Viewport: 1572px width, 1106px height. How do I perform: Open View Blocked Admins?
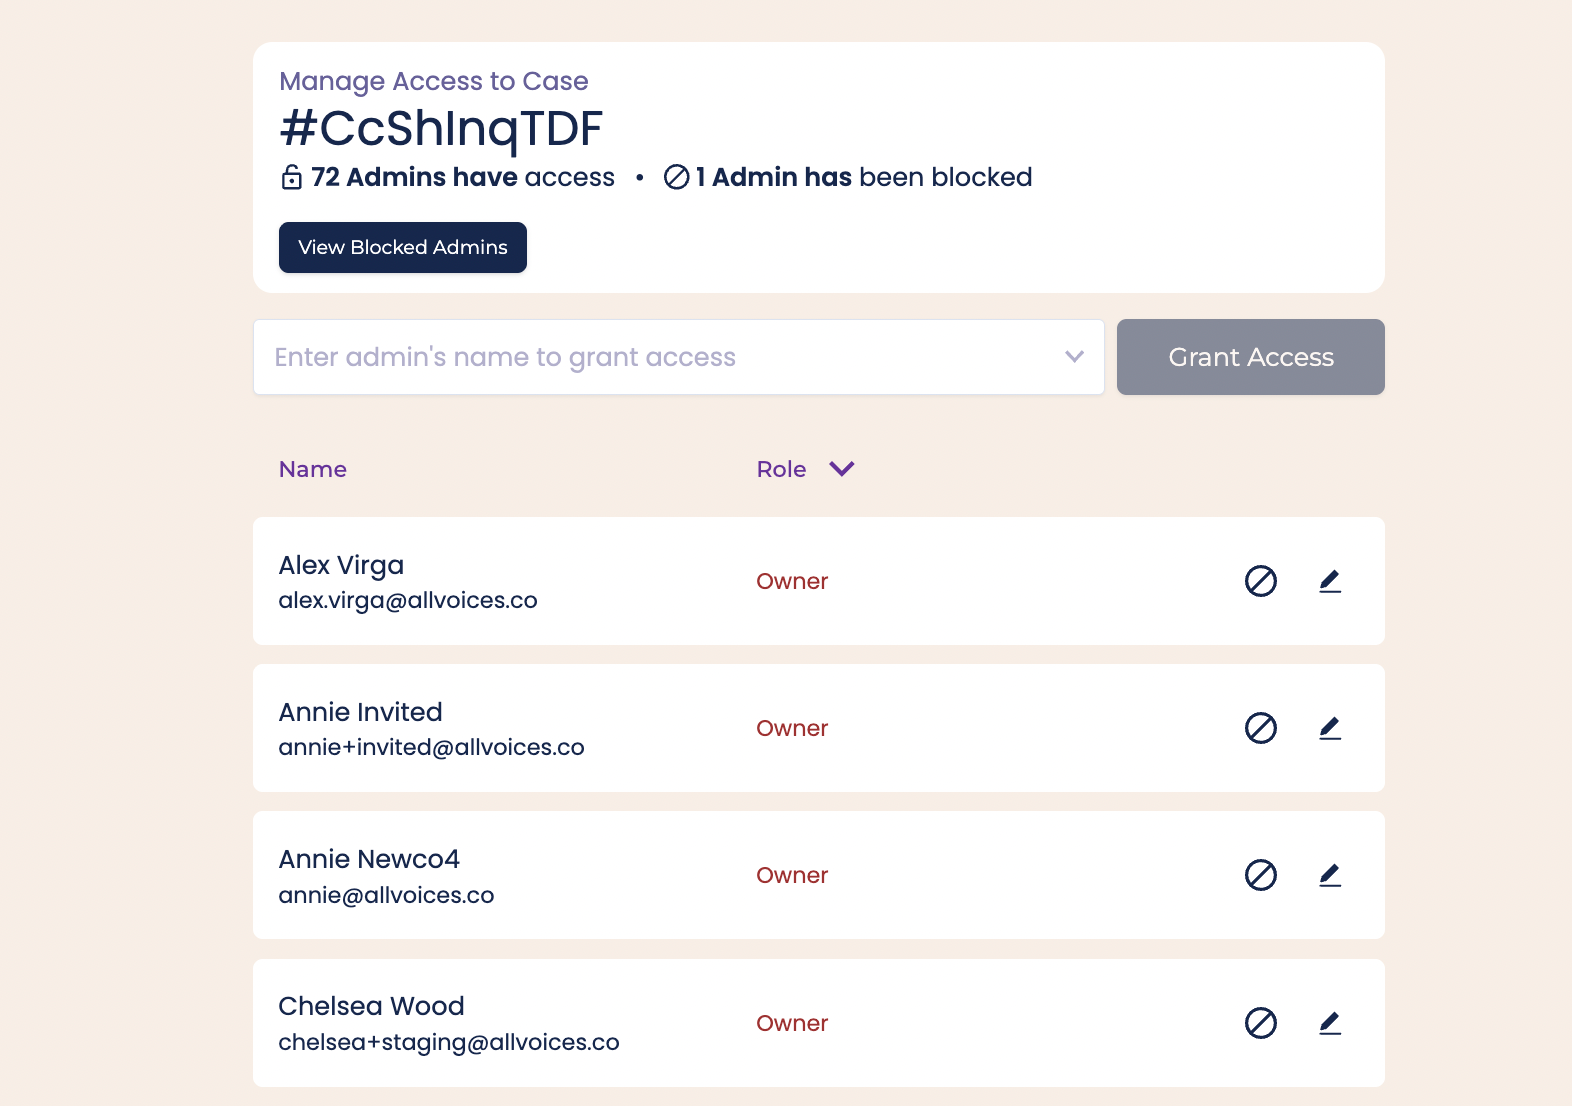(402, 247)
